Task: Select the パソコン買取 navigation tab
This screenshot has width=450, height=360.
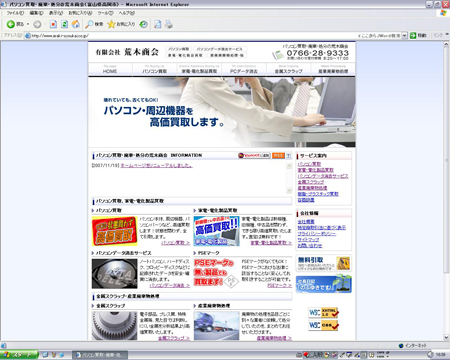Action: [x=155, y=69]
